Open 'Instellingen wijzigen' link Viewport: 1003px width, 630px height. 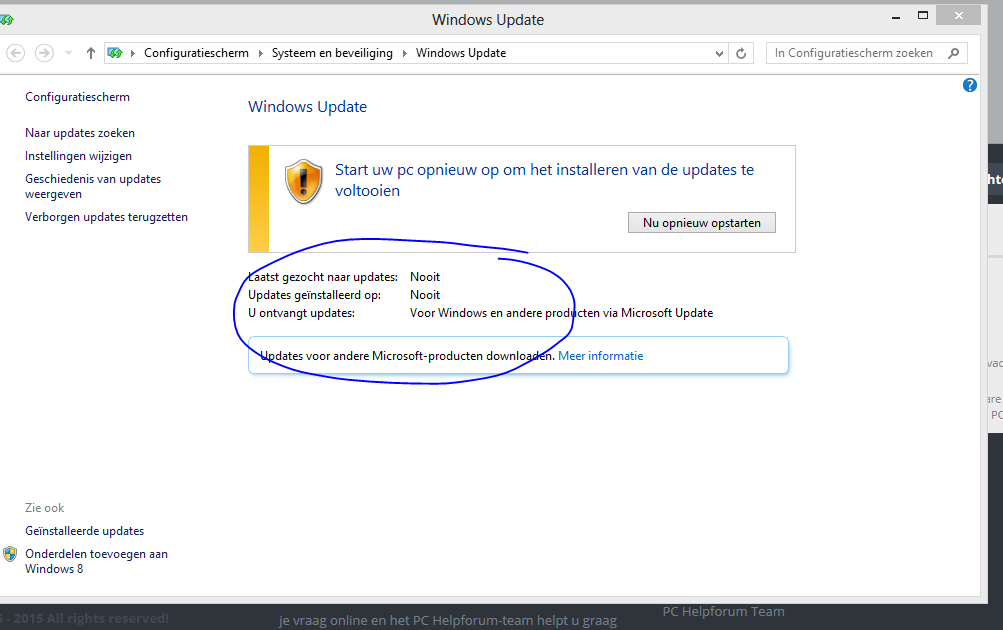(x=78, y=156)
